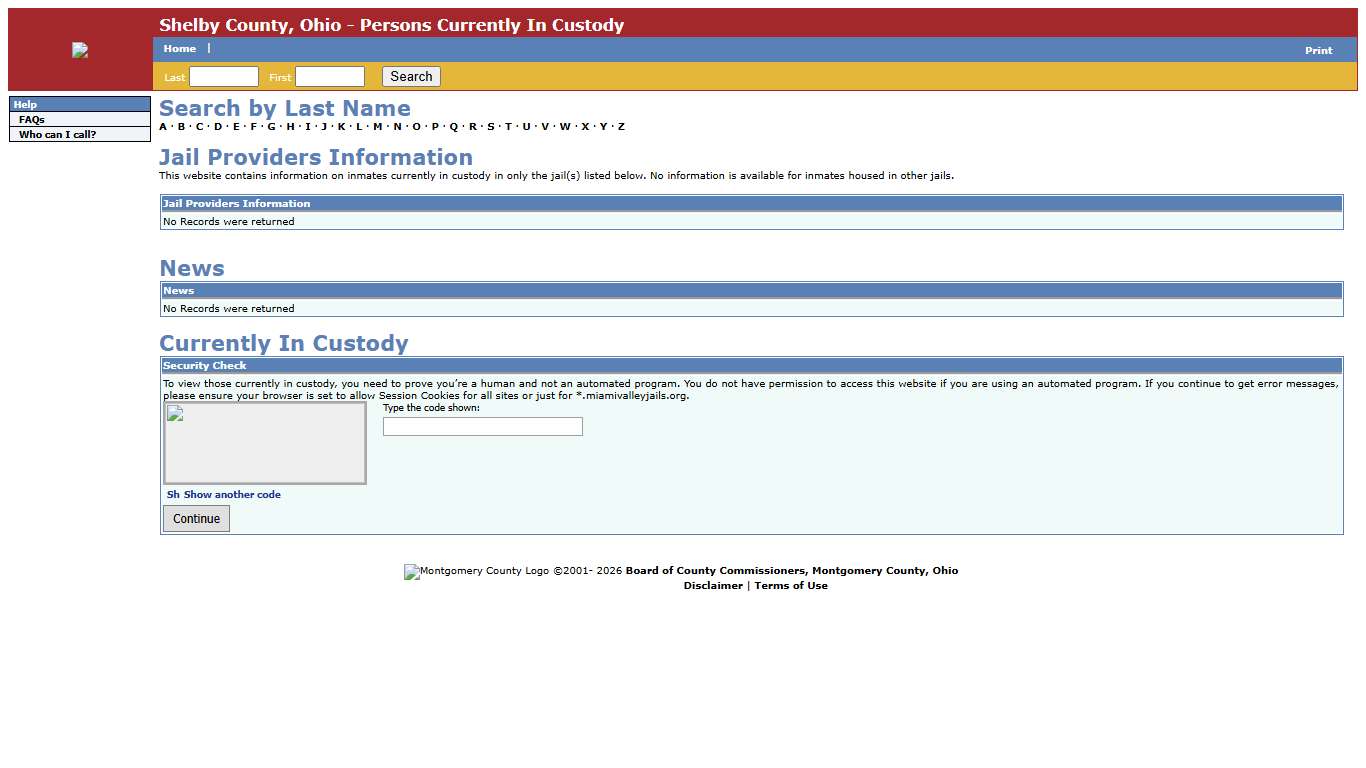Browse last names starting with A
This screenshot has height=768, width=1366.
click(163, 127)
